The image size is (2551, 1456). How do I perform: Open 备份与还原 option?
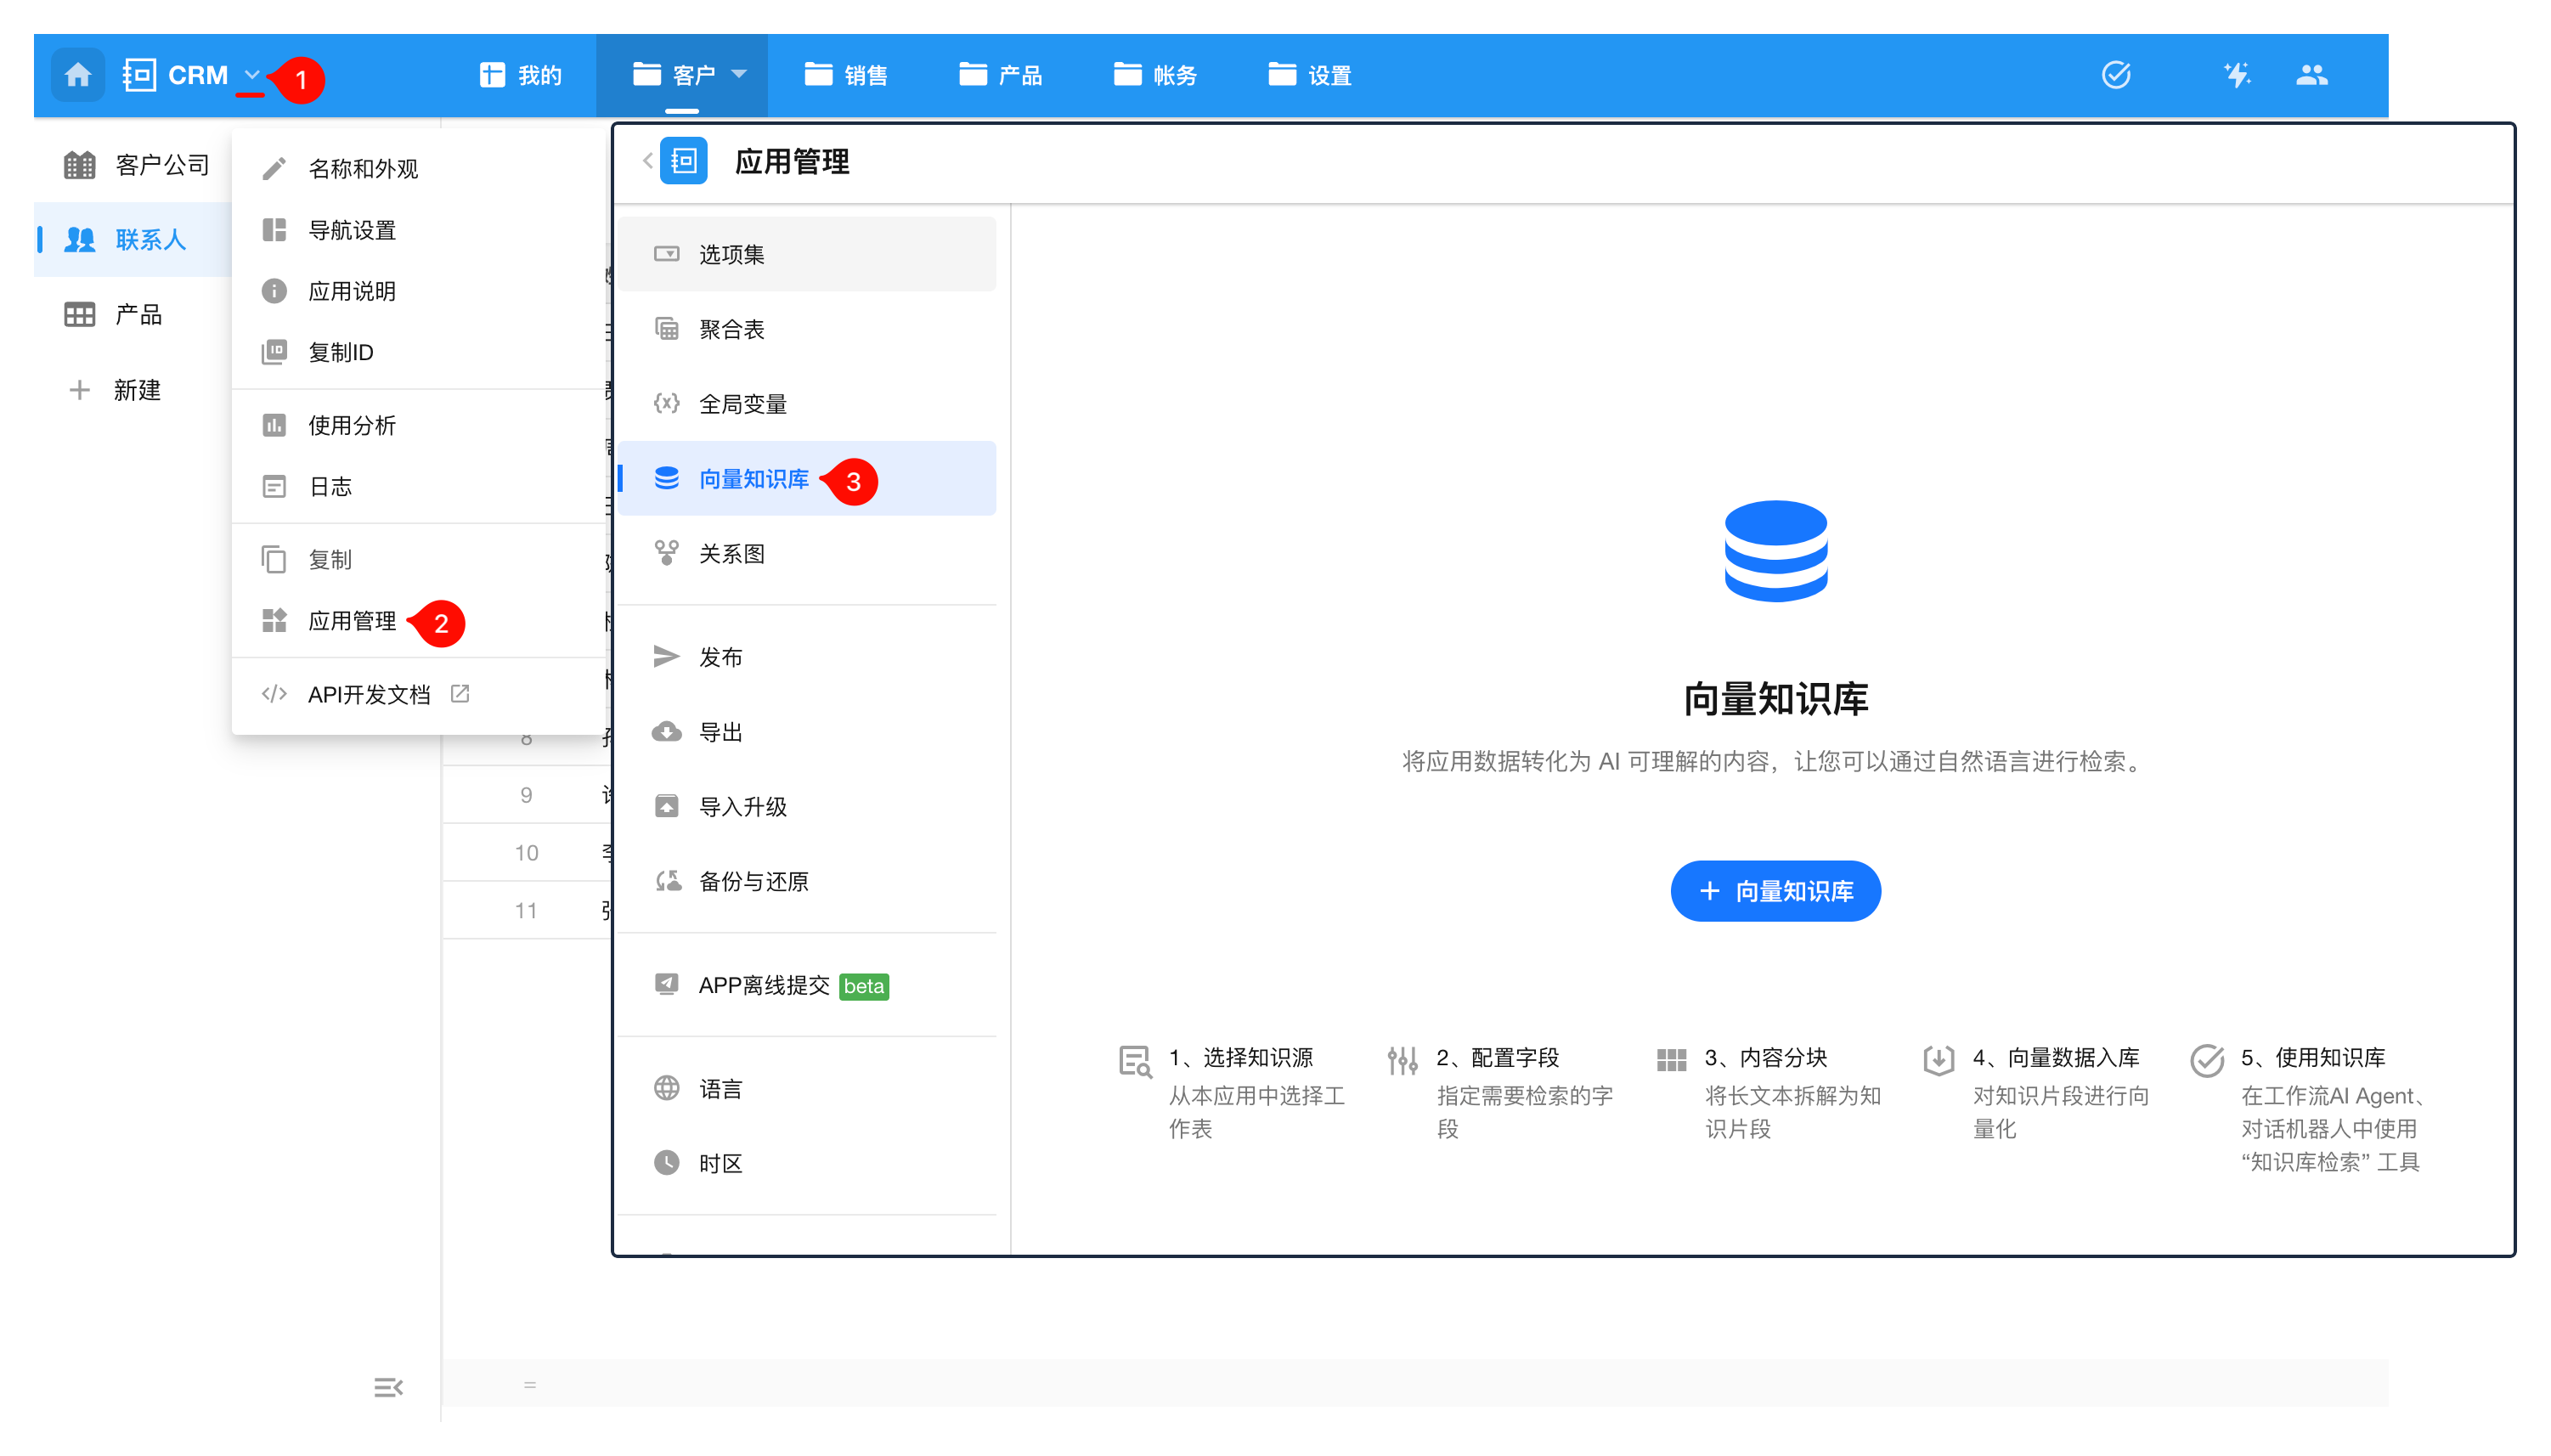pos(753,882)
